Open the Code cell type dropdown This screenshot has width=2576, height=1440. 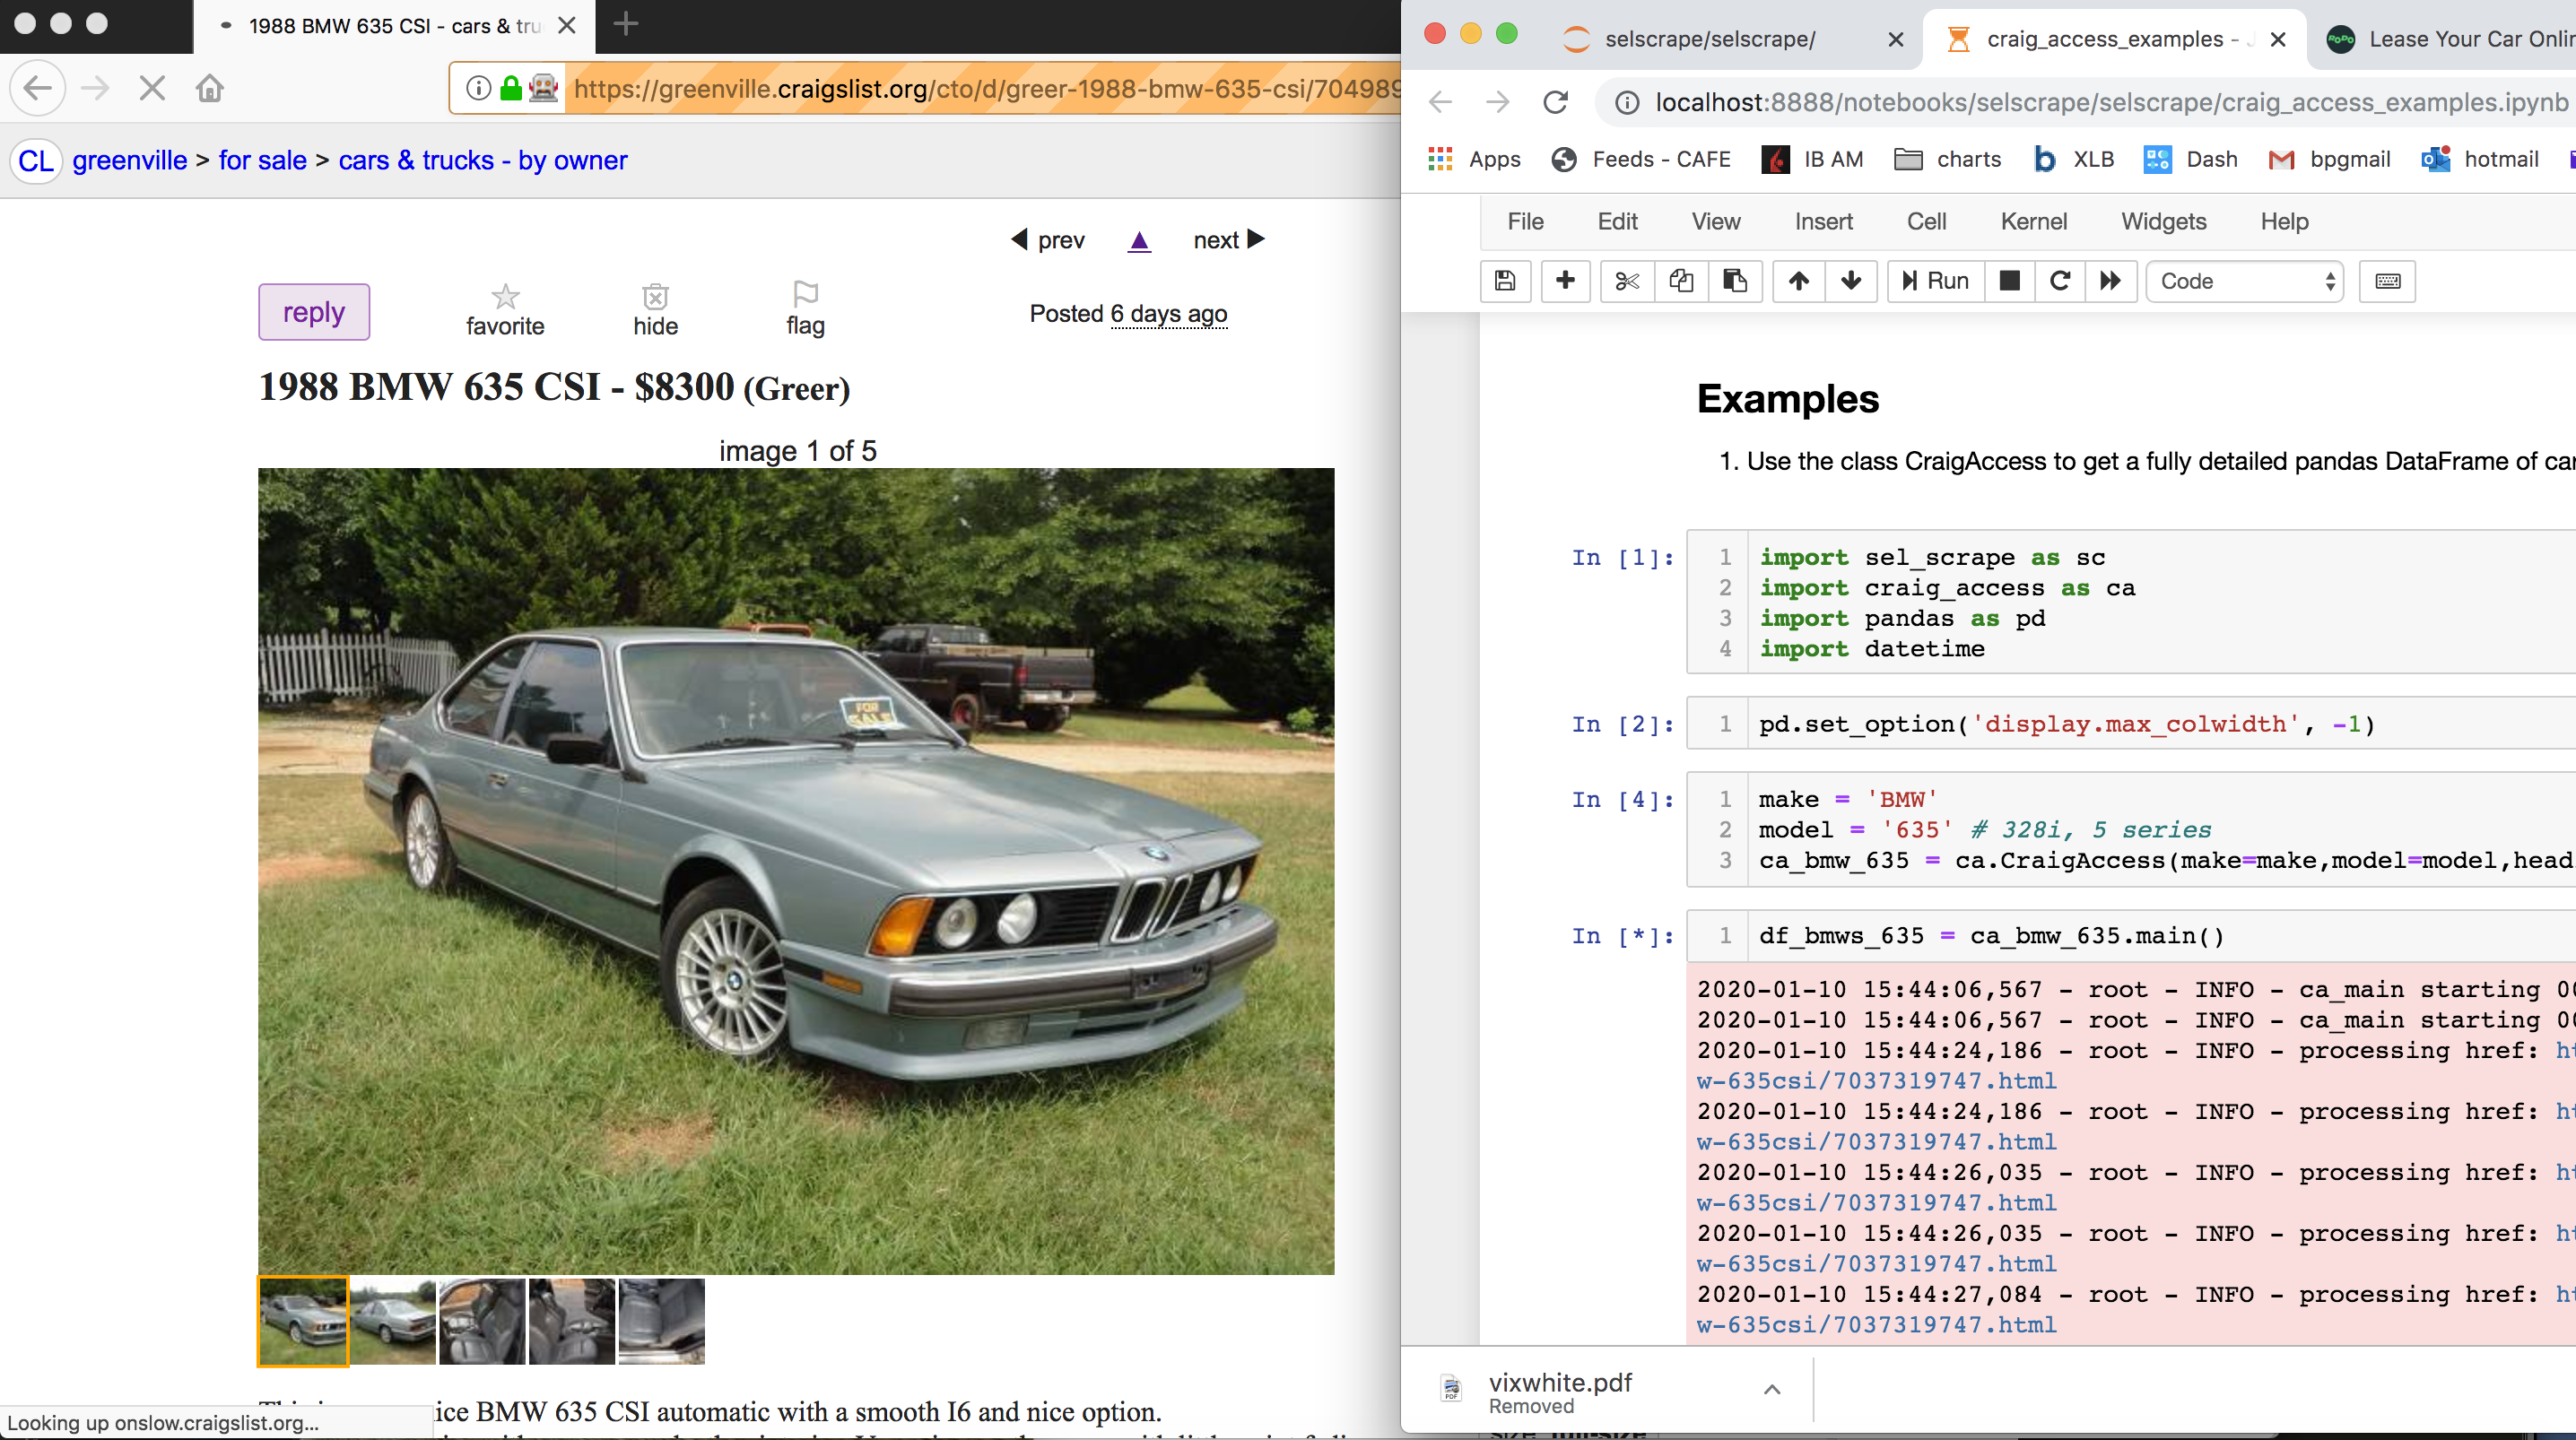coord(2245,281)
